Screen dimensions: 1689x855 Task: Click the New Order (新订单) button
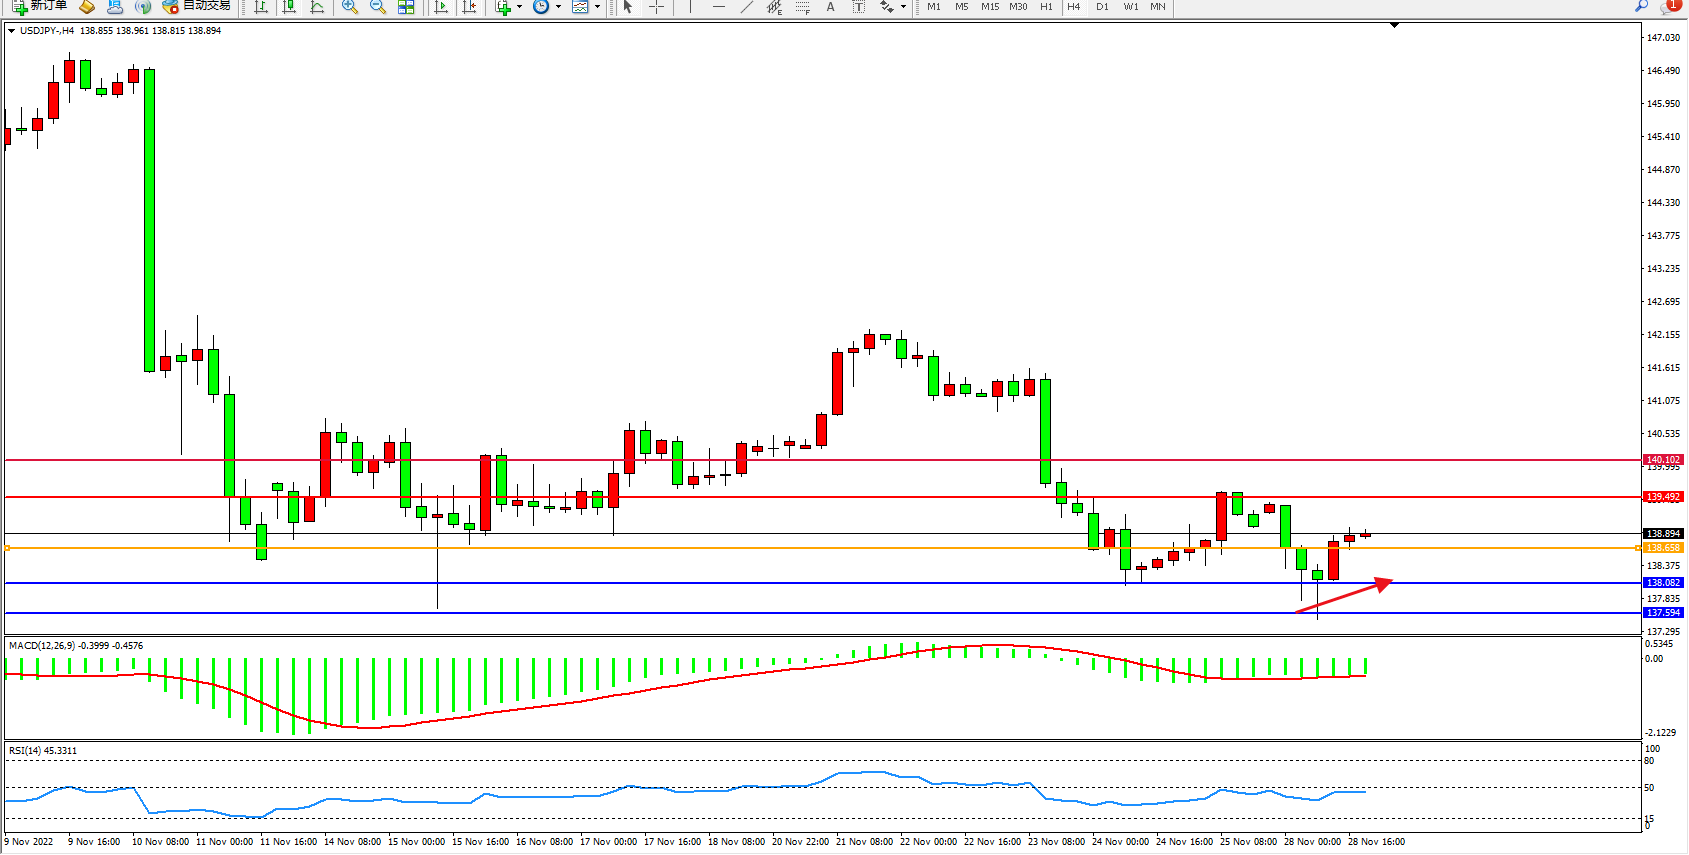coord(40,6)
